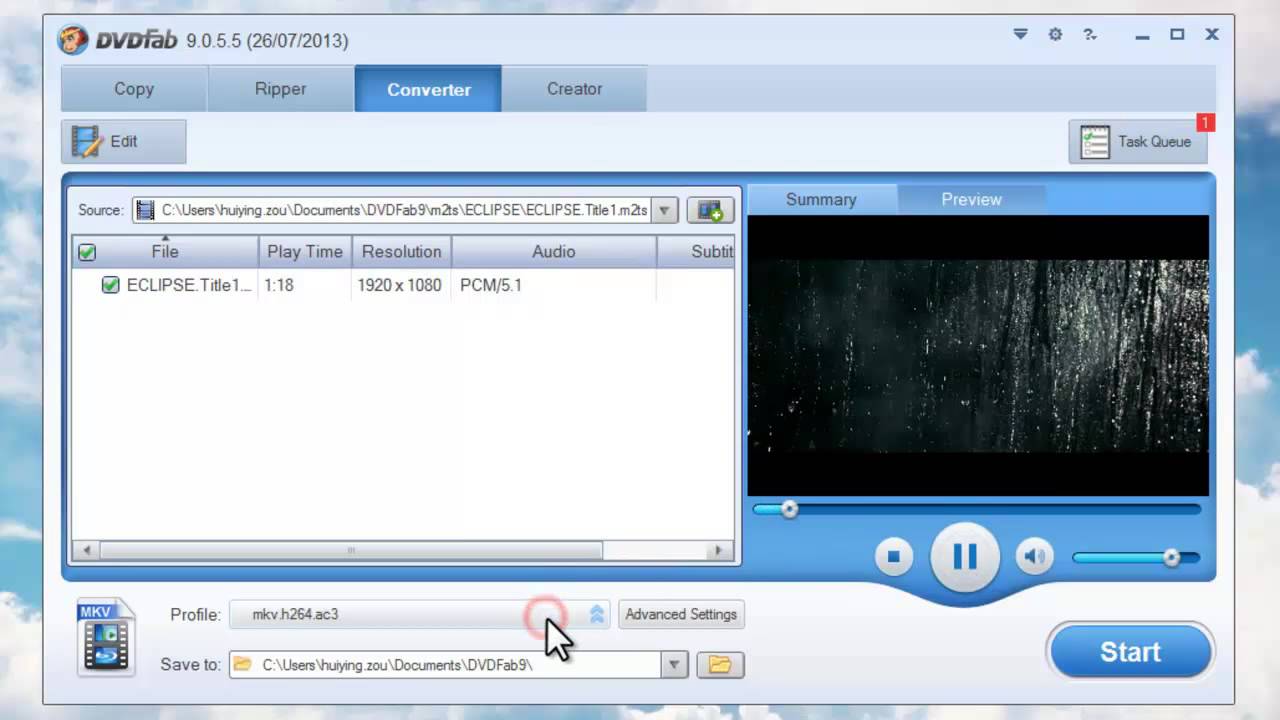Stop the preview playback

click(894, 557)
